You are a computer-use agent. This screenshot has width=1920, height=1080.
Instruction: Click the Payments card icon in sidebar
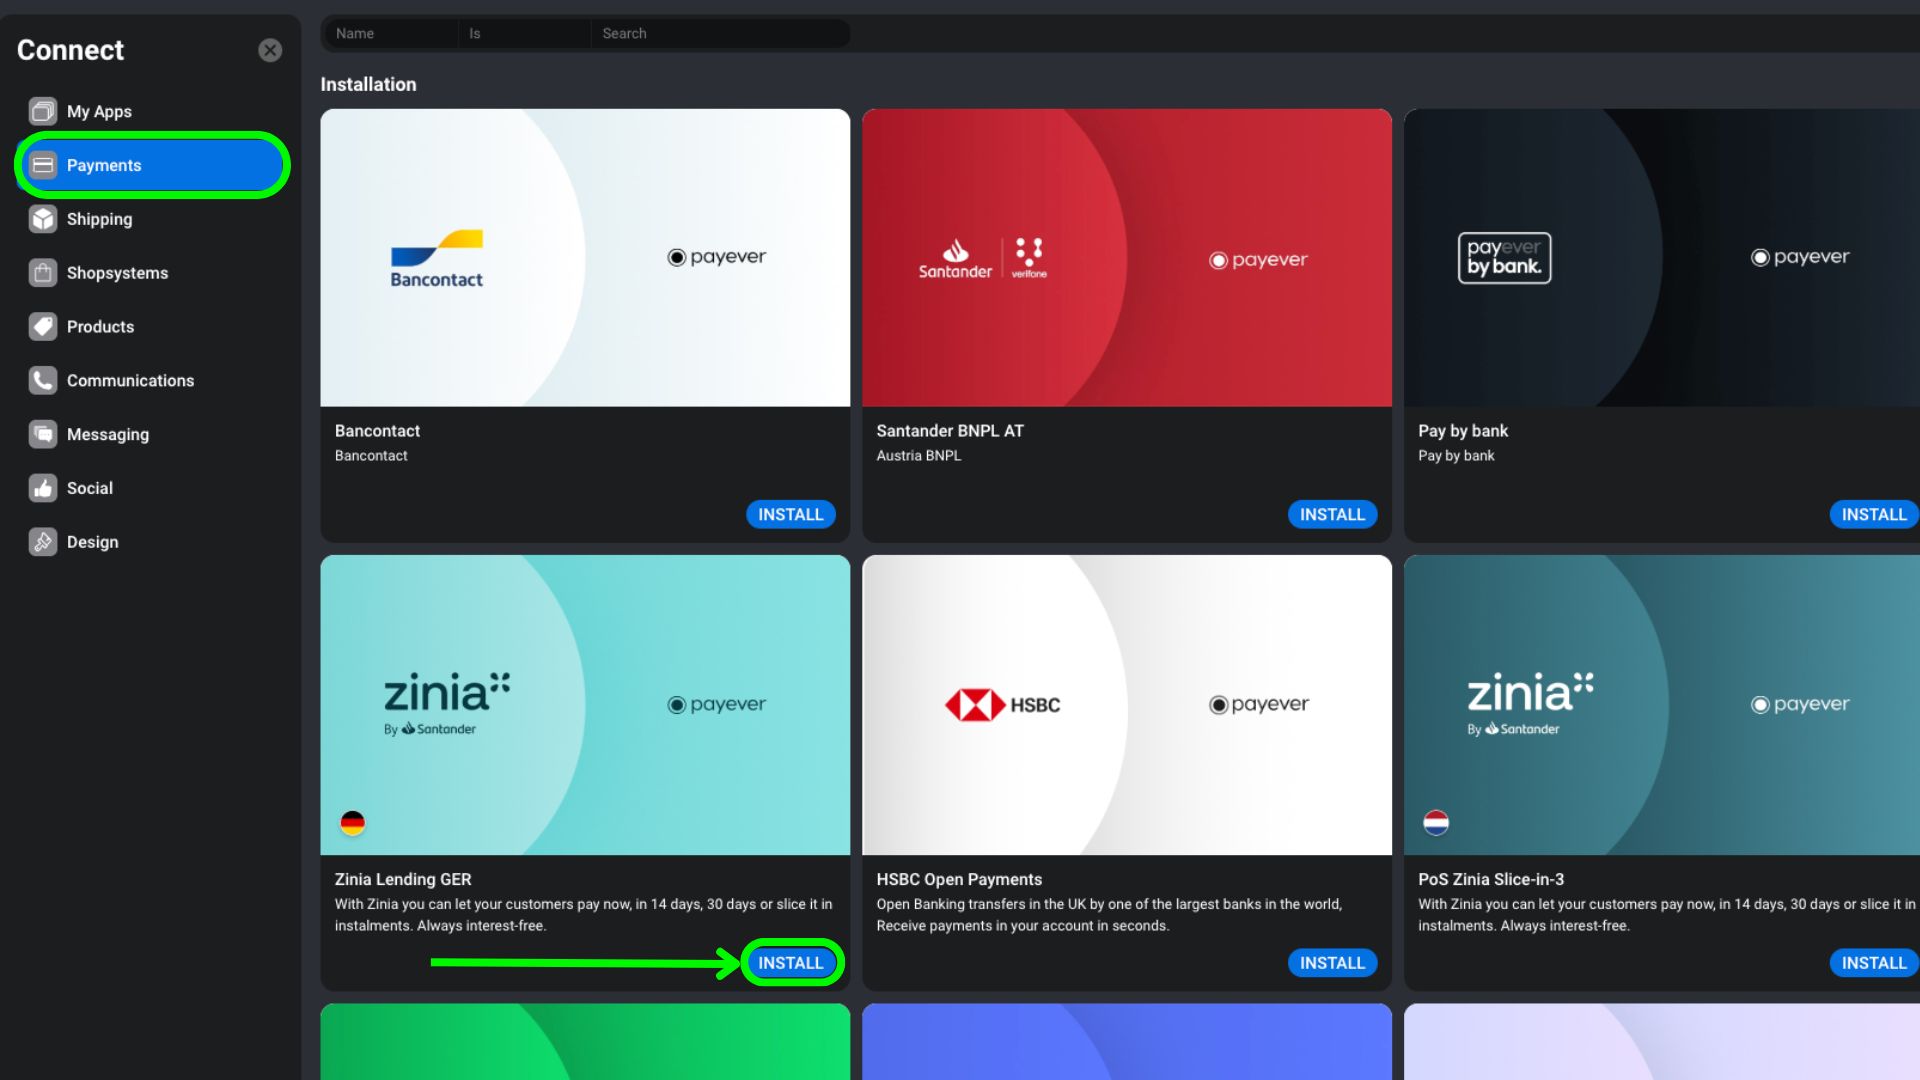coord(43,165)
